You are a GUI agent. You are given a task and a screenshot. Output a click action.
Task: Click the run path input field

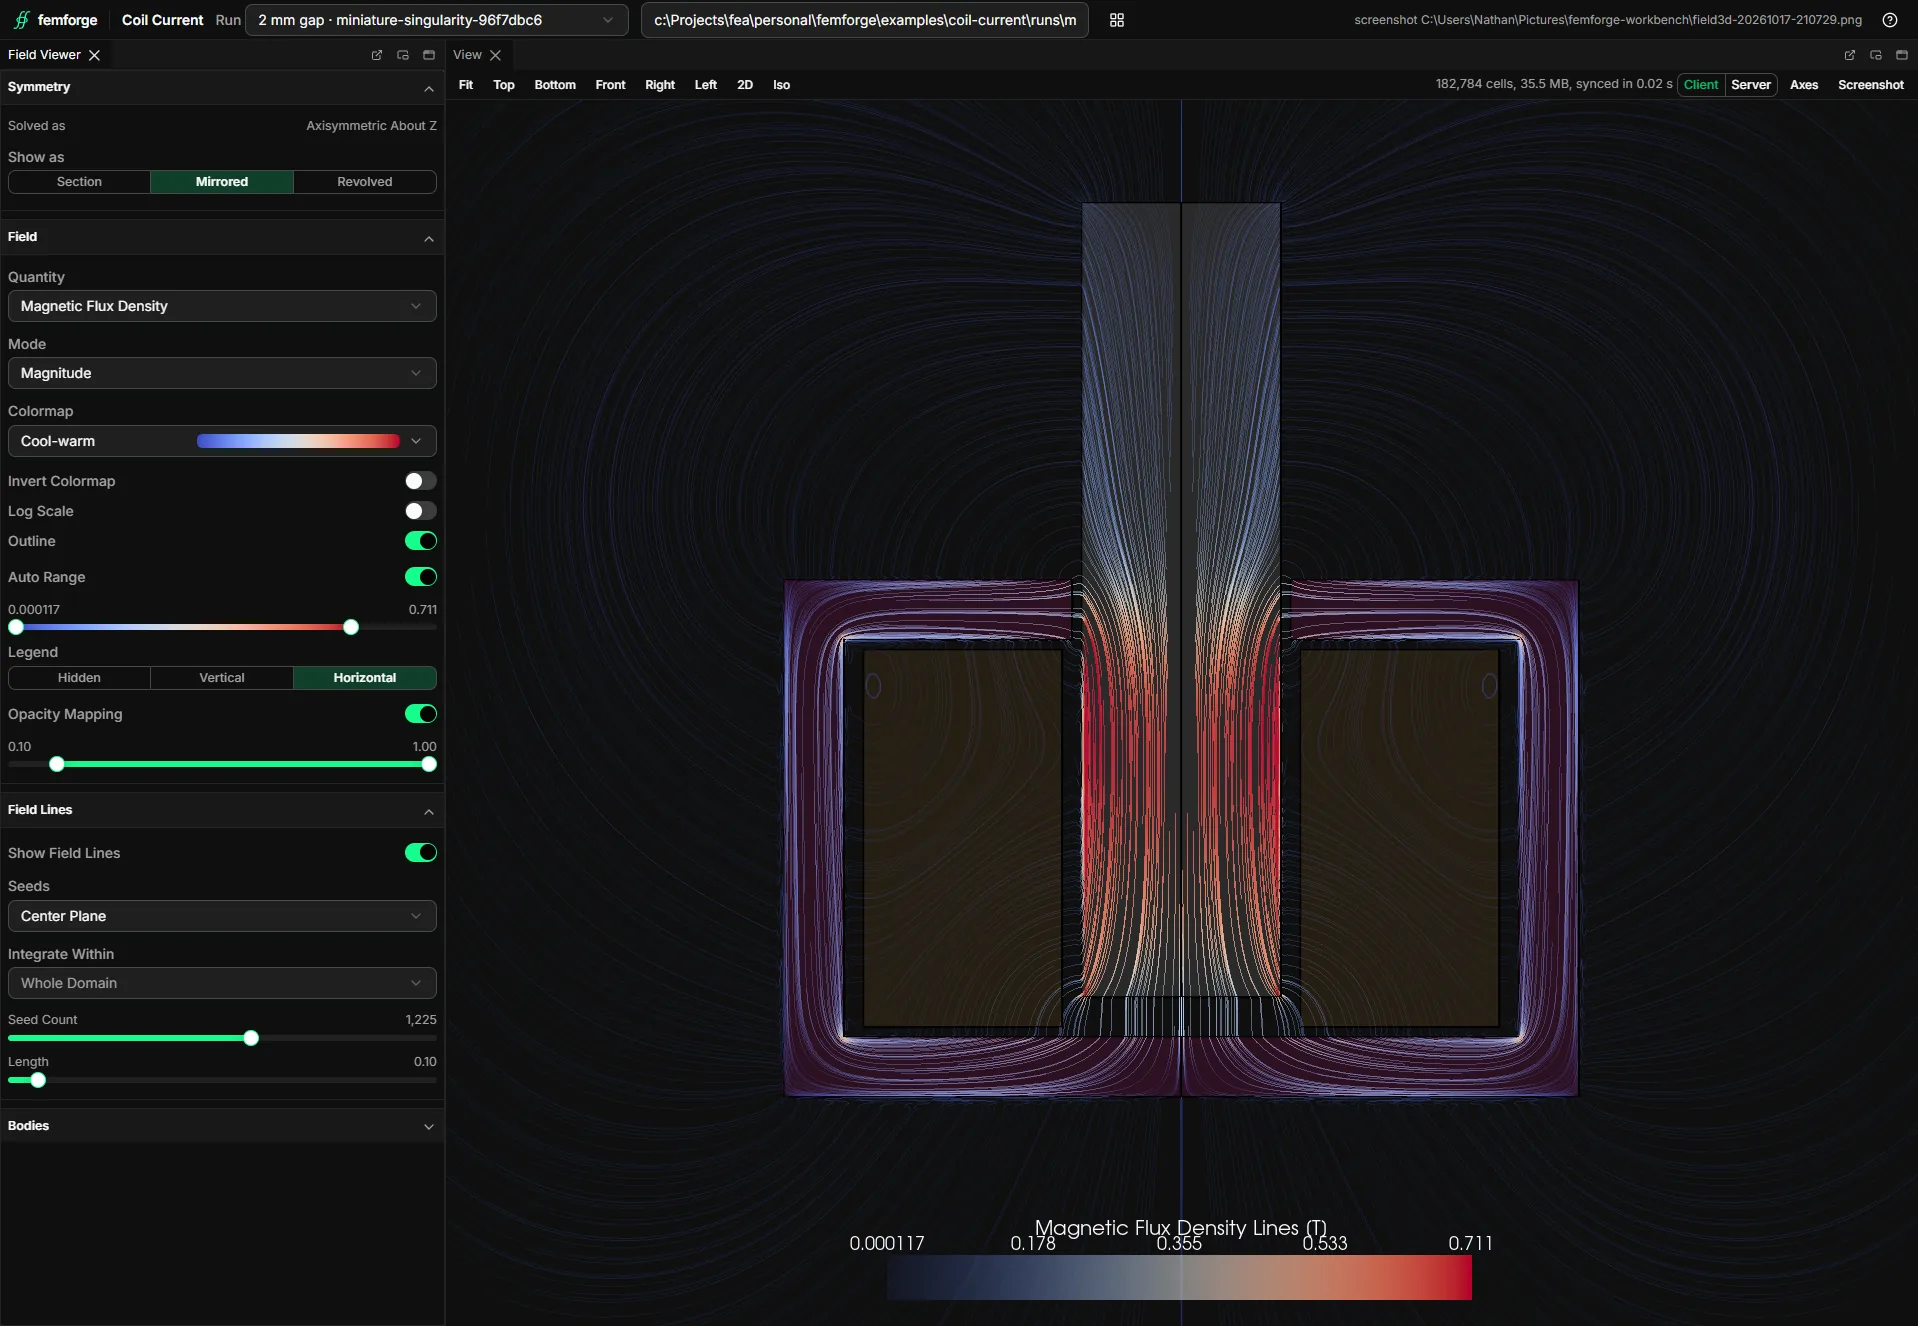(865, 20)
